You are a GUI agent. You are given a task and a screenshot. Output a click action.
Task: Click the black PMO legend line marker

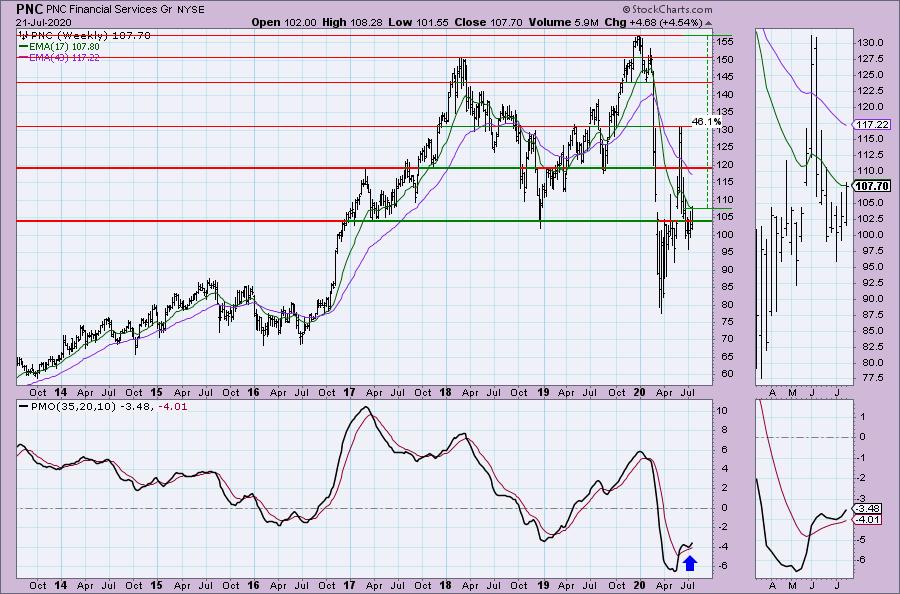click(22, 406)
